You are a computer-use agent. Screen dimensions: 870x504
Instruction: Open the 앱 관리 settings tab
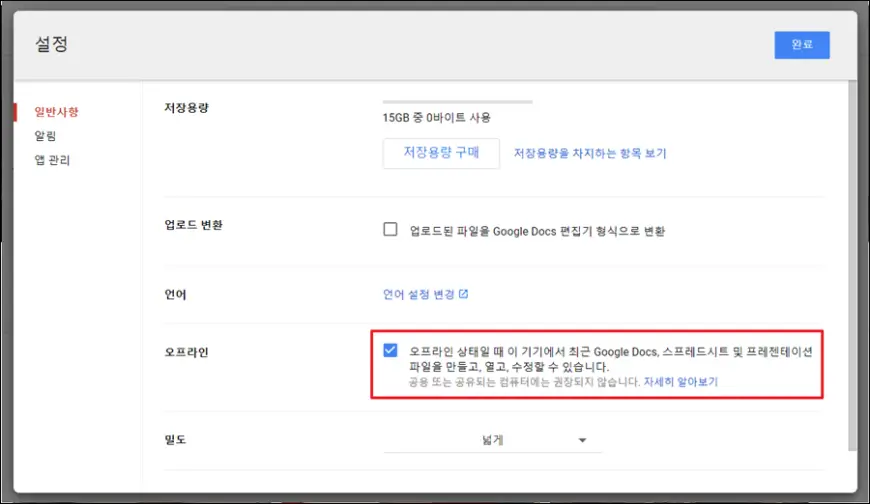pos(52,160)
